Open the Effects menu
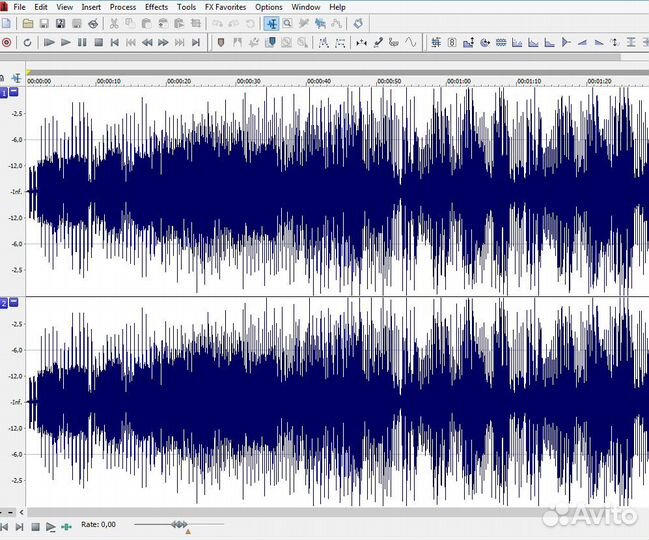Viewport: 649px width, 540px height. 156,7
